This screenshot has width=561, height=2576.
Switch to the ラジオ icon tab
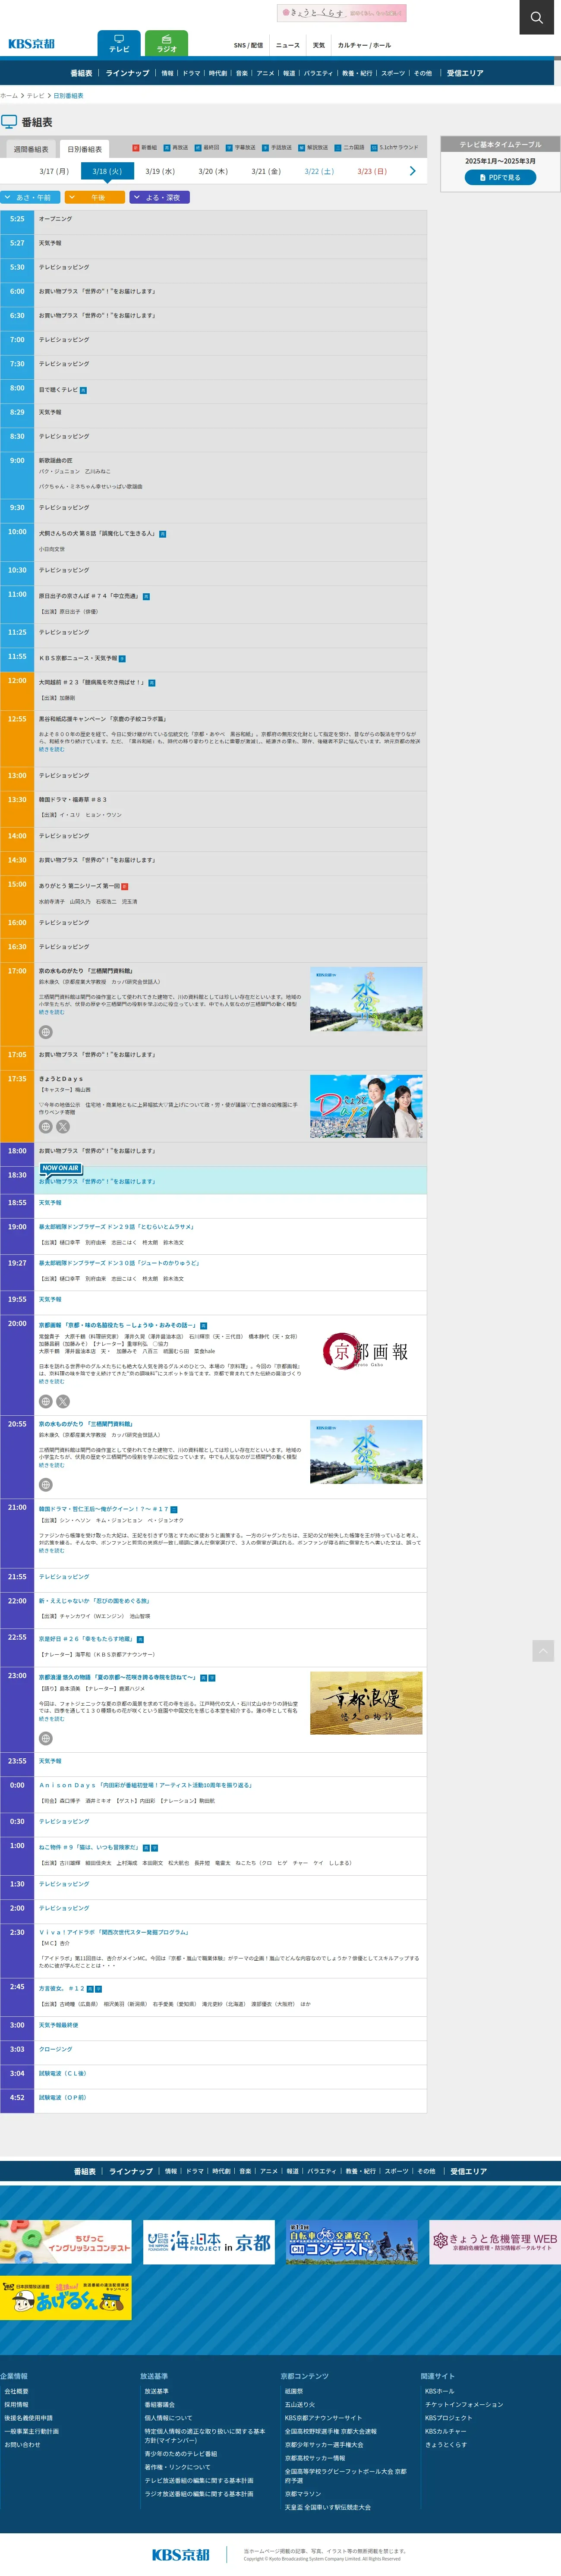point(167,44)
